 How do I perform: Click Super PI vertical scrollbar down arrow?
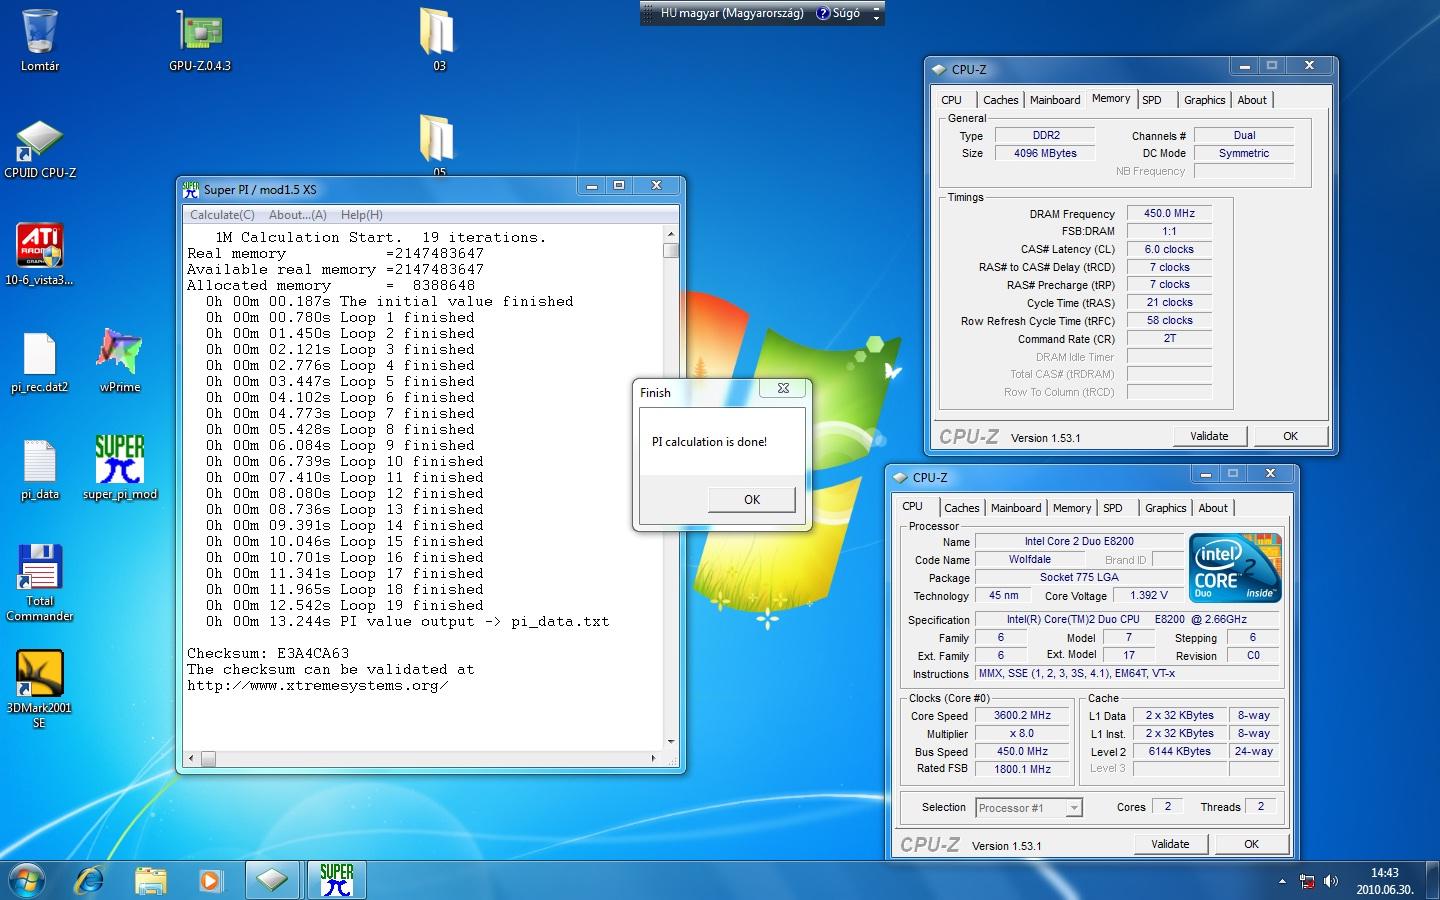coord(670,743)
